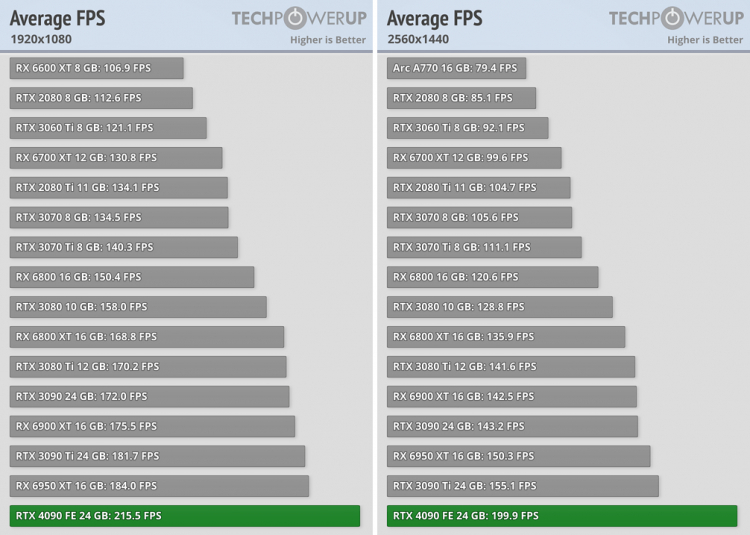Select the RX 6900 XT 175.5 FPS bar

[152, 426]
